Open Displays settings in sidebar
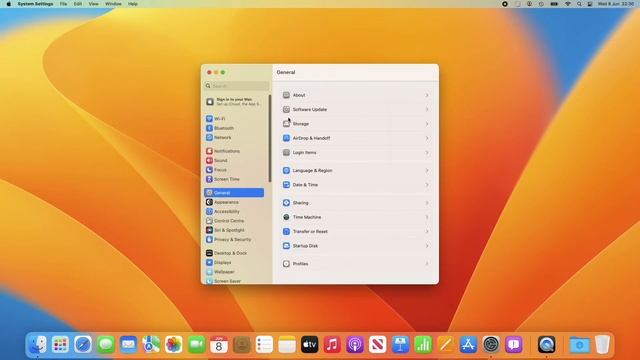The width and height of the screenshot is (640, 360). (234, 262)
